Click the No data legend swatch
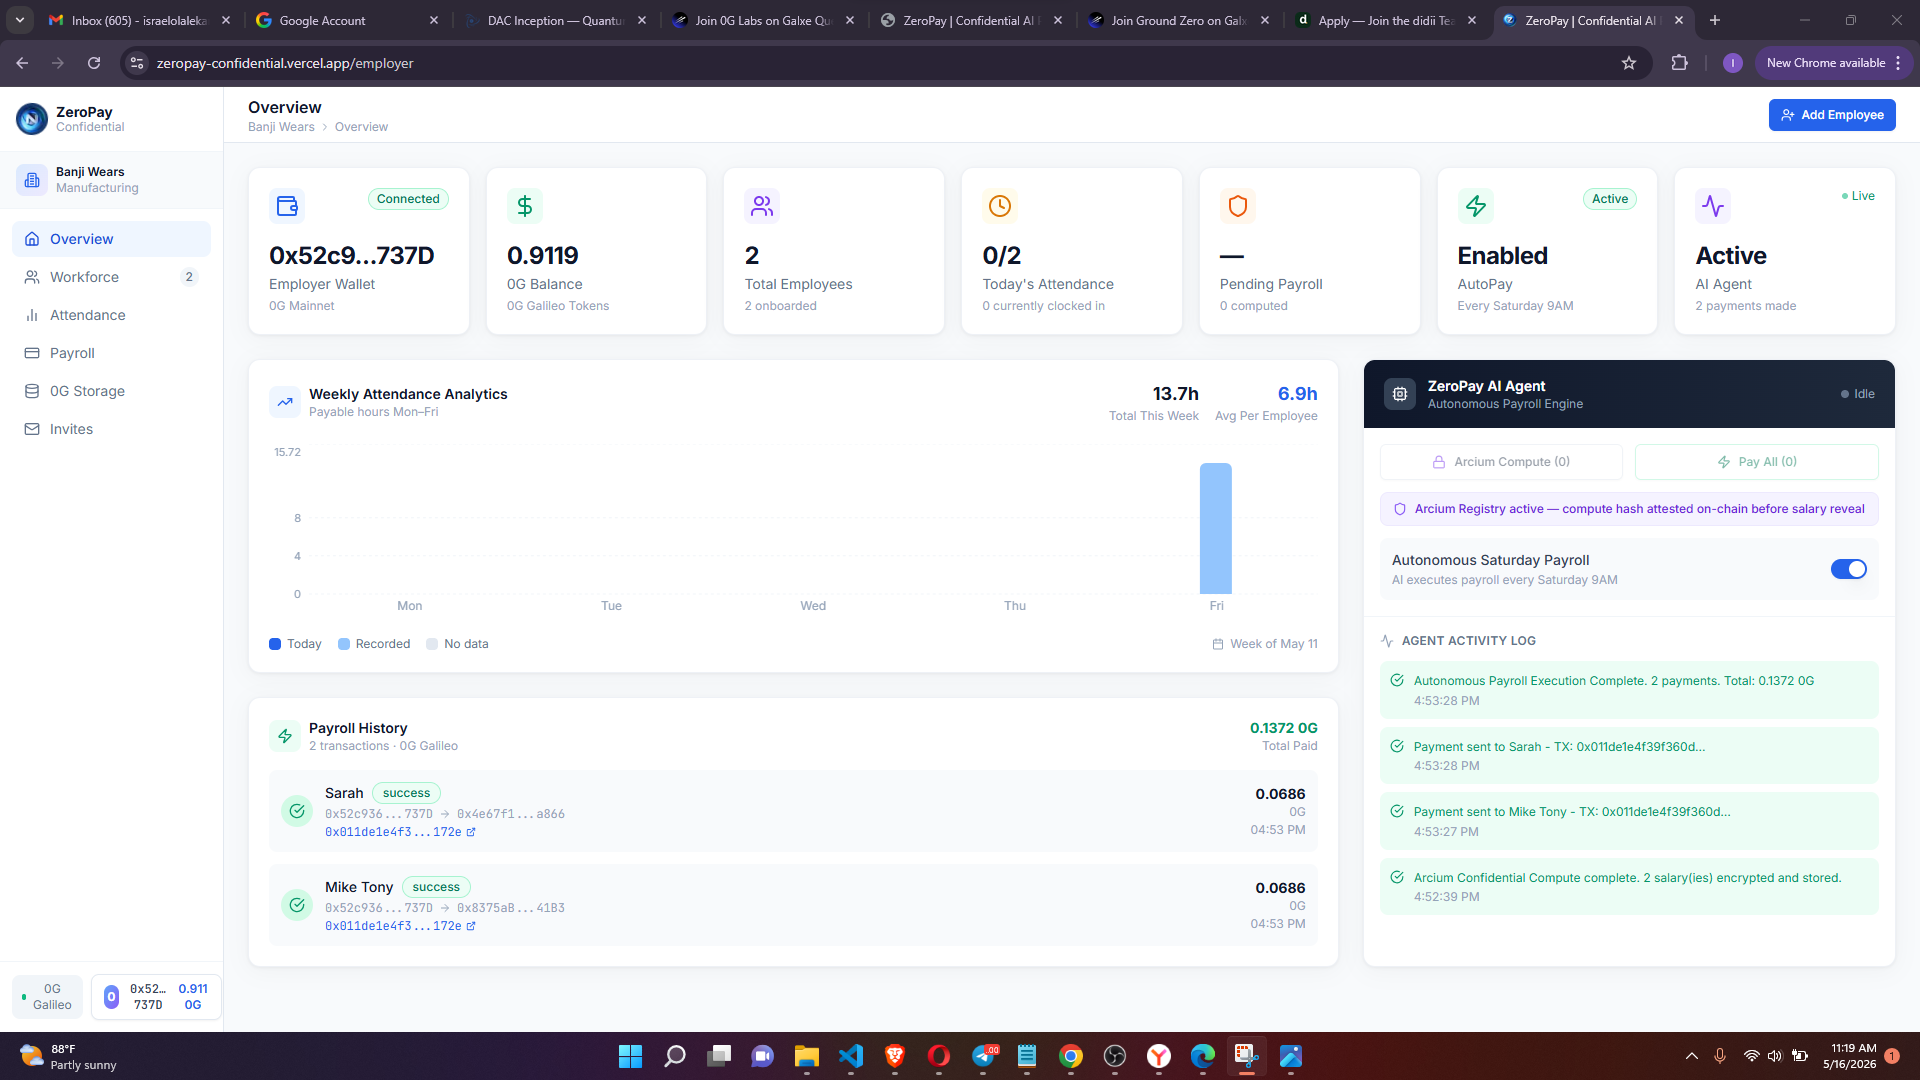1920x1080 pixels. pos(432,644)
